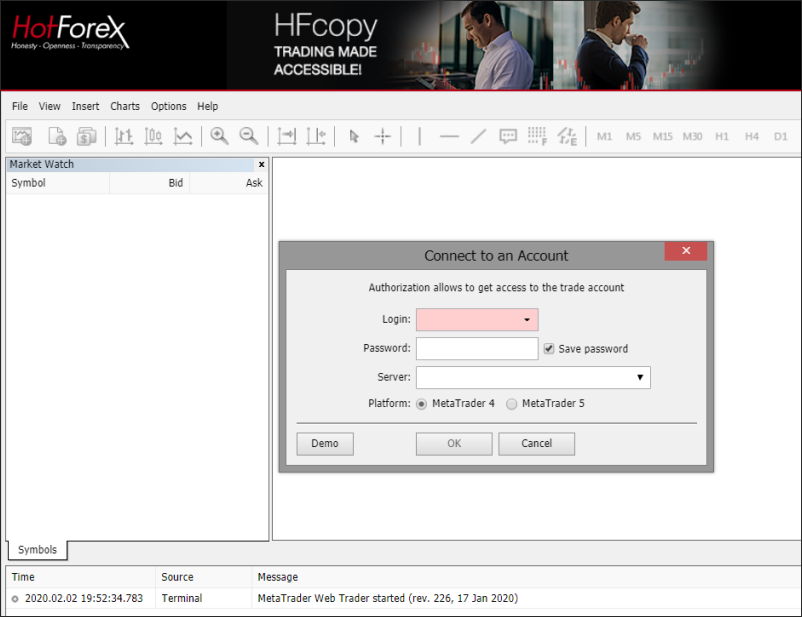Viewport: 802px width, 617px height.
Task: Switch chart to line chart view
Action: [x=183, y=136]
